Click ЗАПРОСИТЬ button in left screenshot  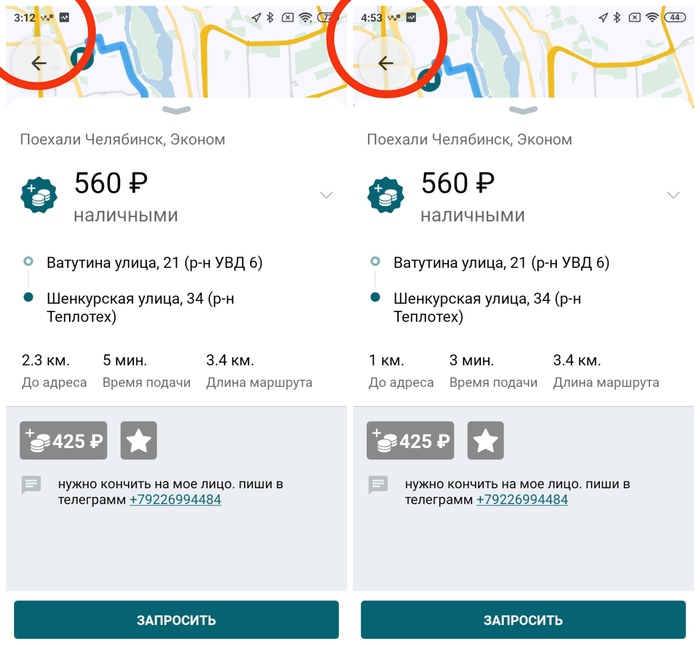pos(176,620)
